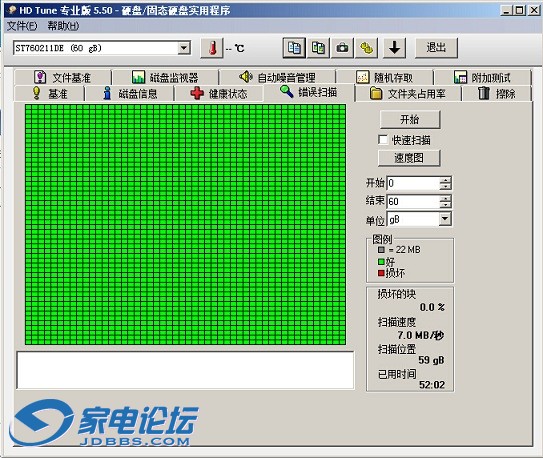Decrease the 结束 end value with down arrow
The image size is (543, 458).
(445, 205)
